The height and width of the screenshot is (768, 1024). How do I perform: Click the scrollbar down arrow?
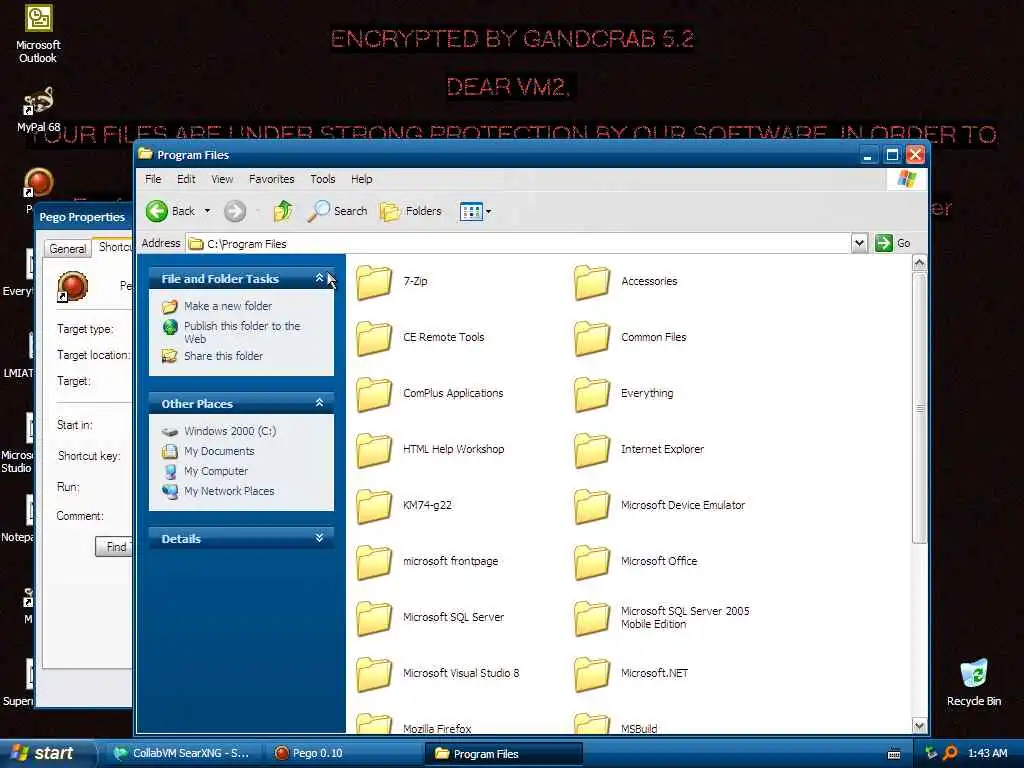920,726
